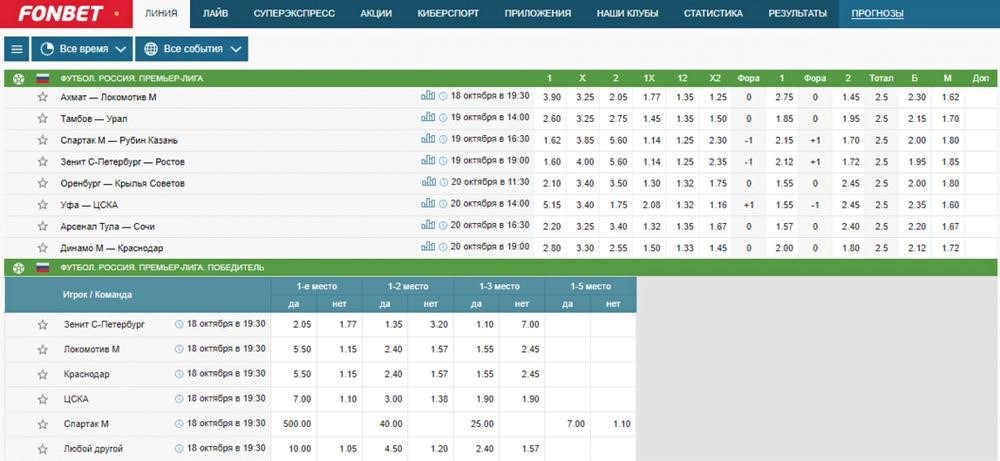1000x461 pixels.
Task: Star the Тамбов — Урал match
Action: [43, 119]
